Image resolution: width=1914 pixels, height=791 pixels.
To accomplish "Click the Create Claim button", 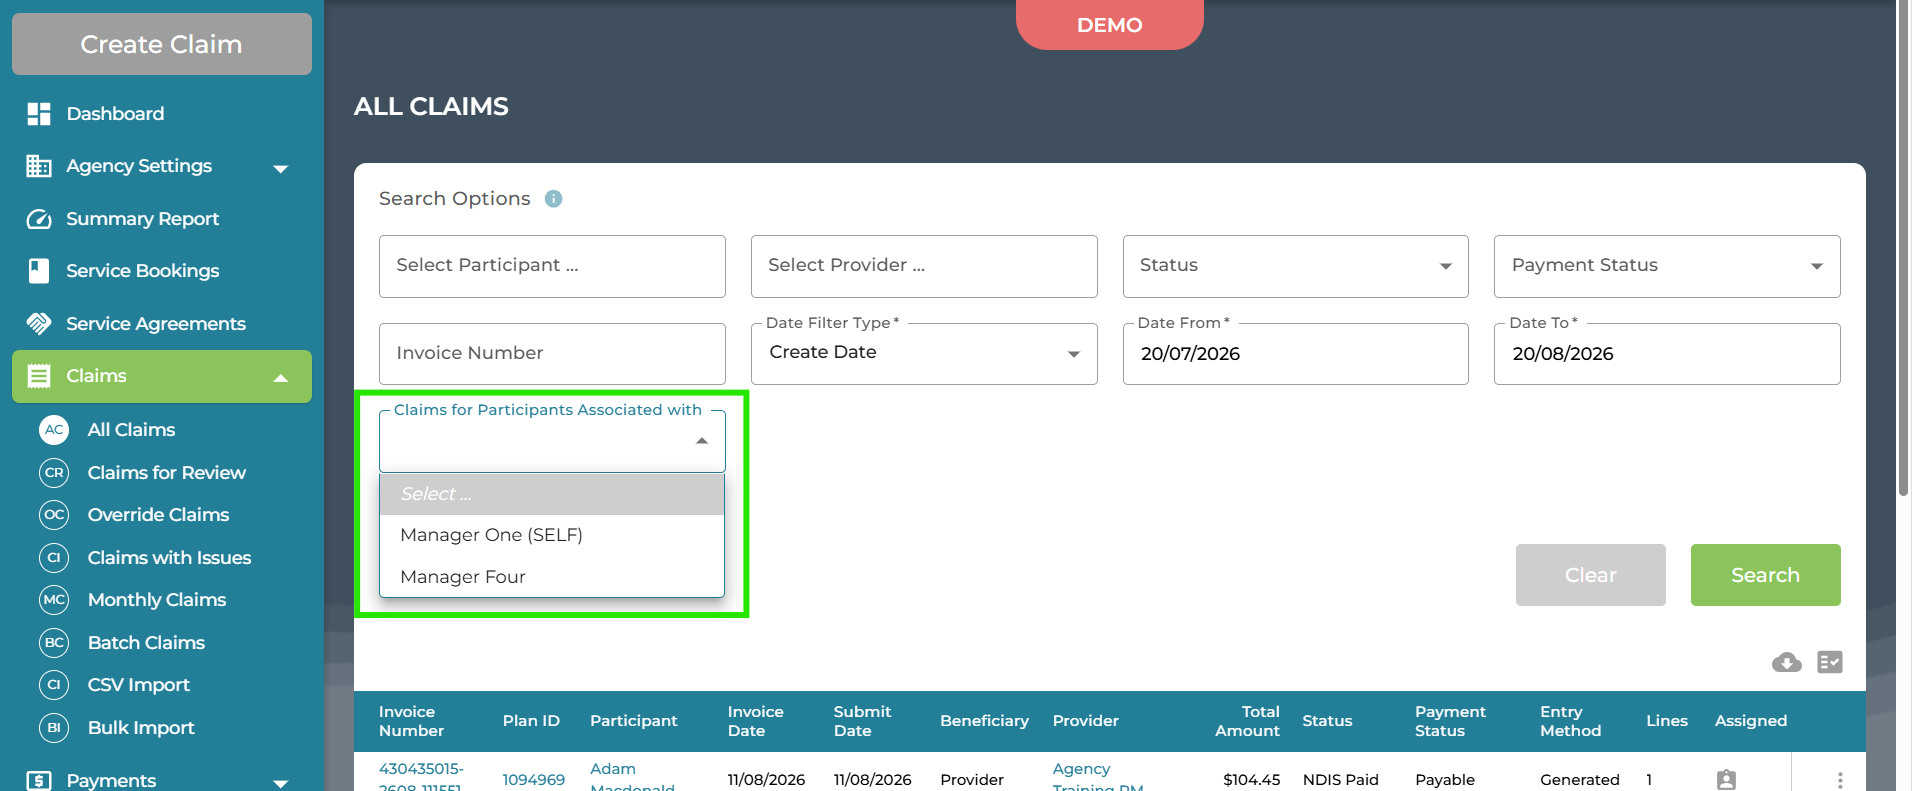I will 162,44.
